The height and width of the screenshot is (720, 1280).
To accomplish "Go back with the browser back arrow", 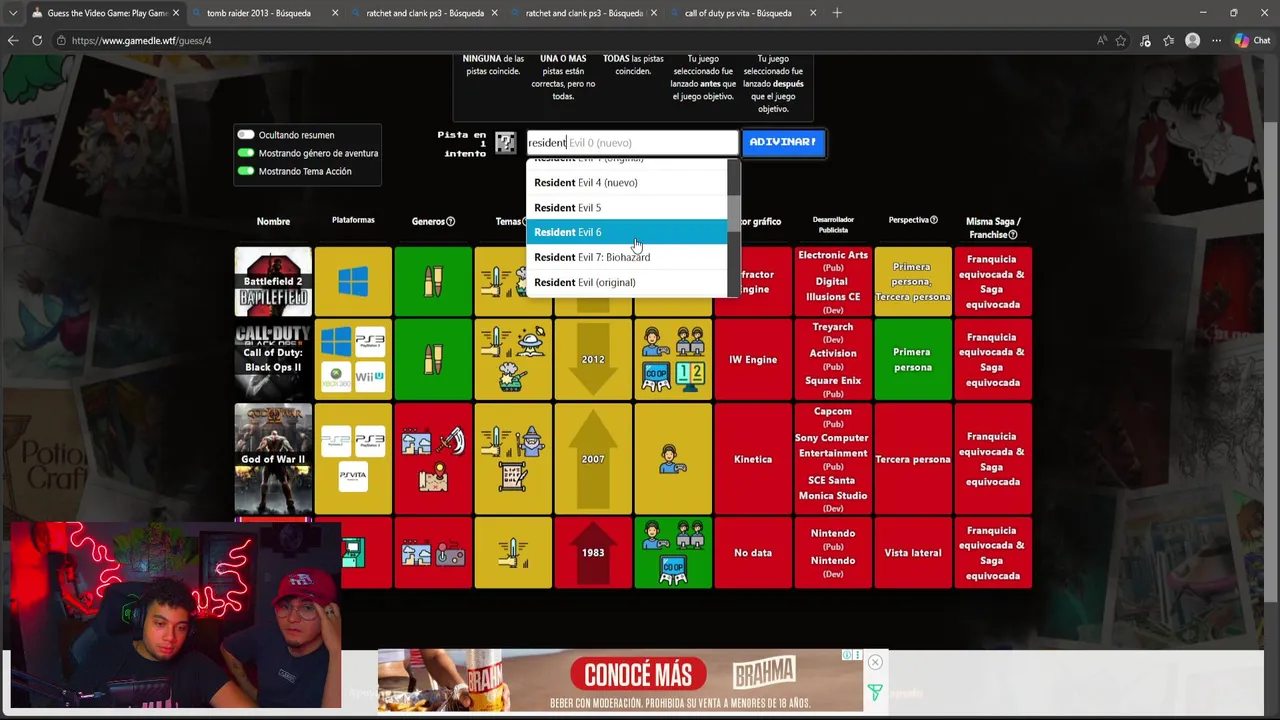I will (x=13, y=40).
